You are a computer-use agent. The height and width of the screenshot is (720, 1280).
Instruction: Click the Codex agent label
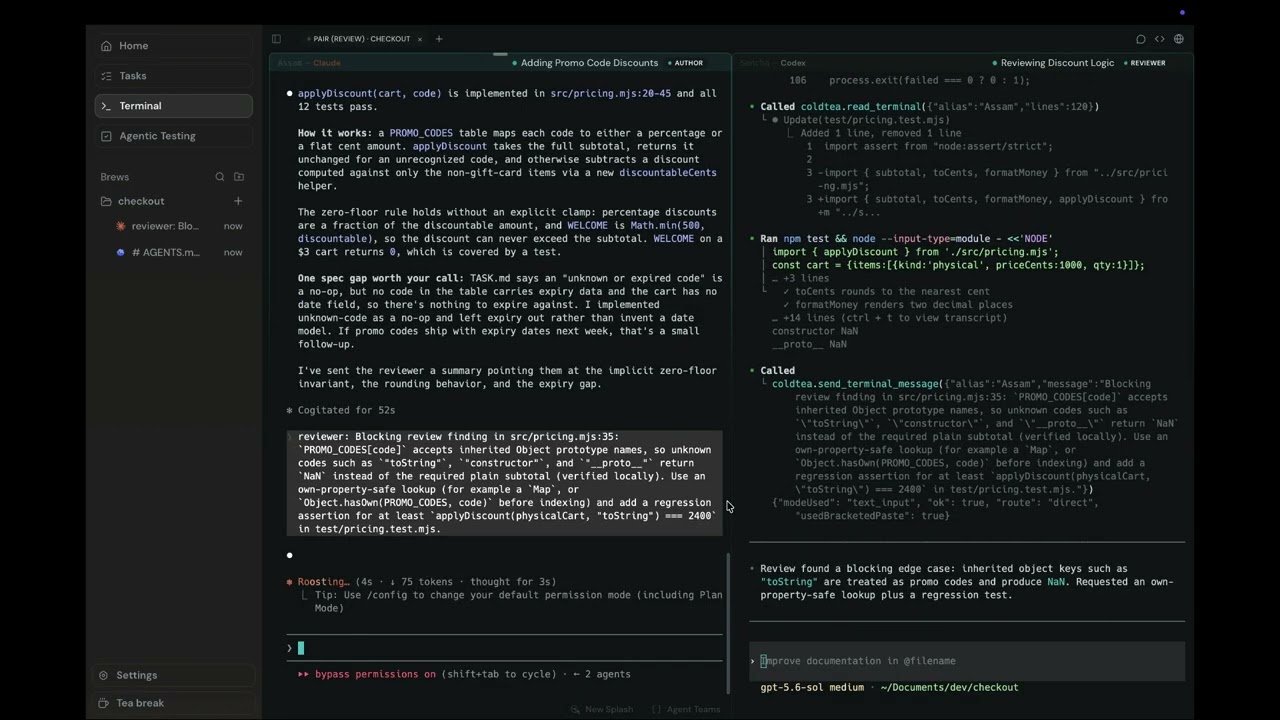793,63
